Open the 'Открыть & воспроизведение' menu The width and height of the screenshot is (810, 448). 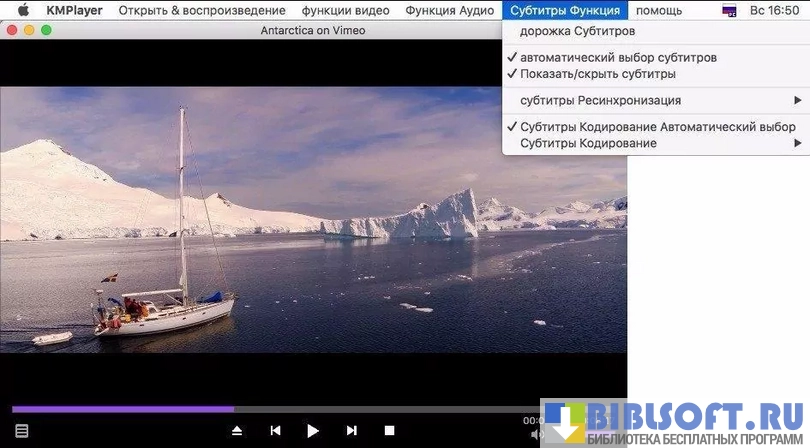click(203, 10)
